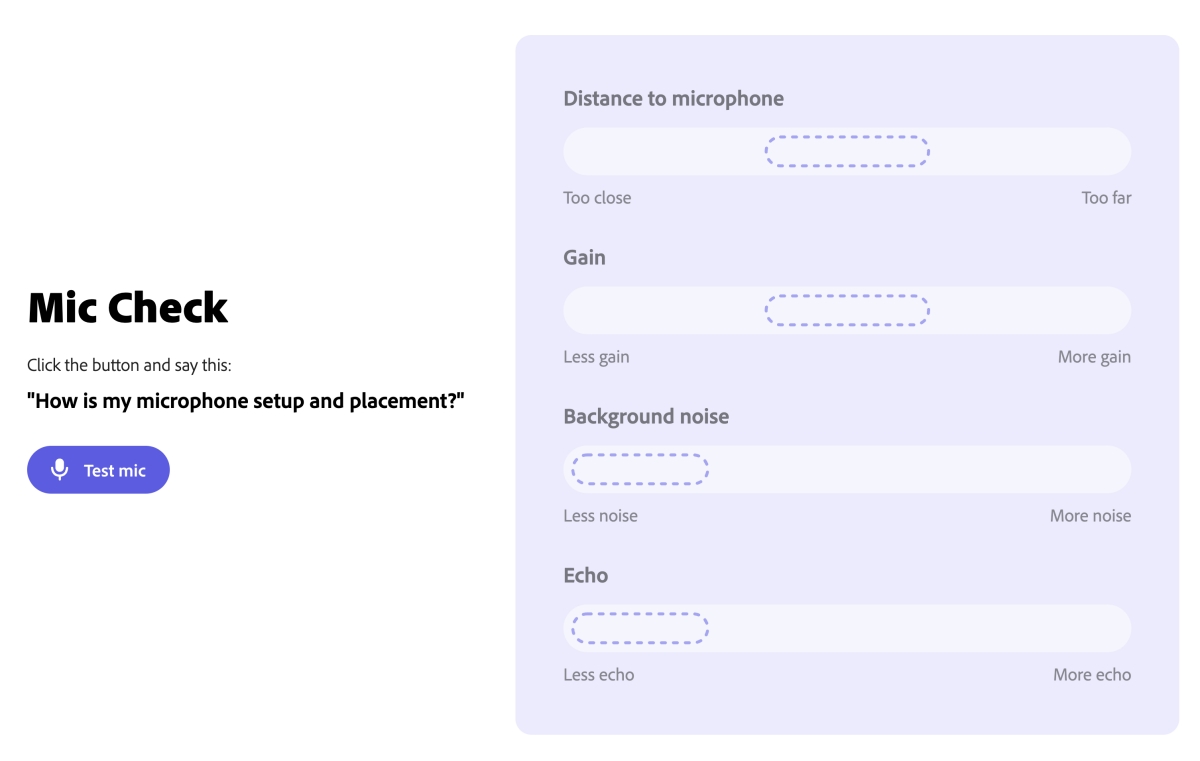The width and height of the screenshot is (1200, 761).
Task: Click the "More gain" label
Action: pyautogui.click(x=1094, y=357)
